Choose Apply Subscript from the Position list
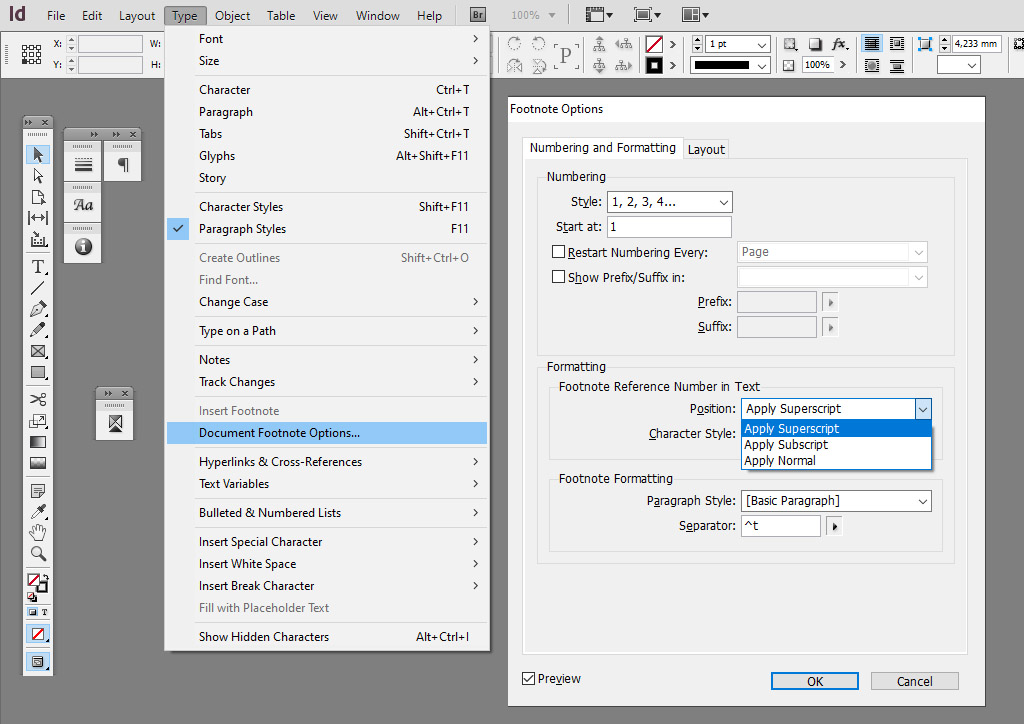This screenshot has height=724, width=1024. 786,445
